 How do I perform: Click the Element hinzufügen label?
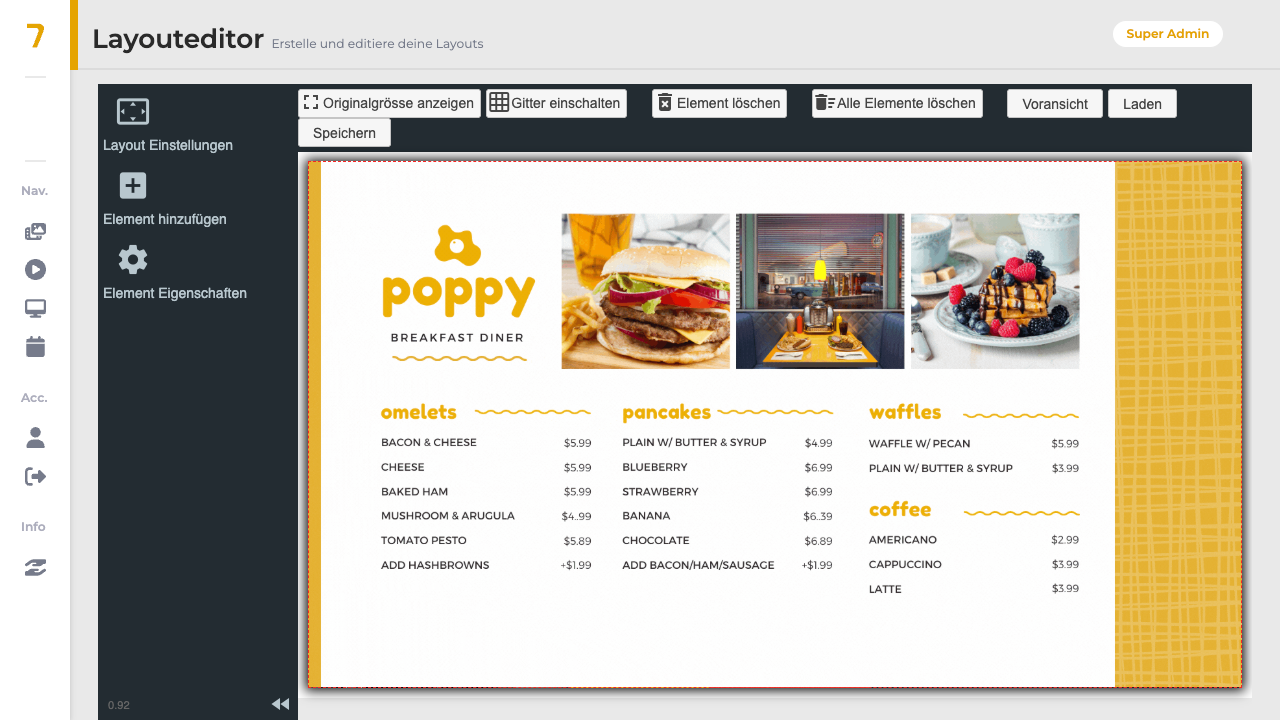[x=165, y=219]
